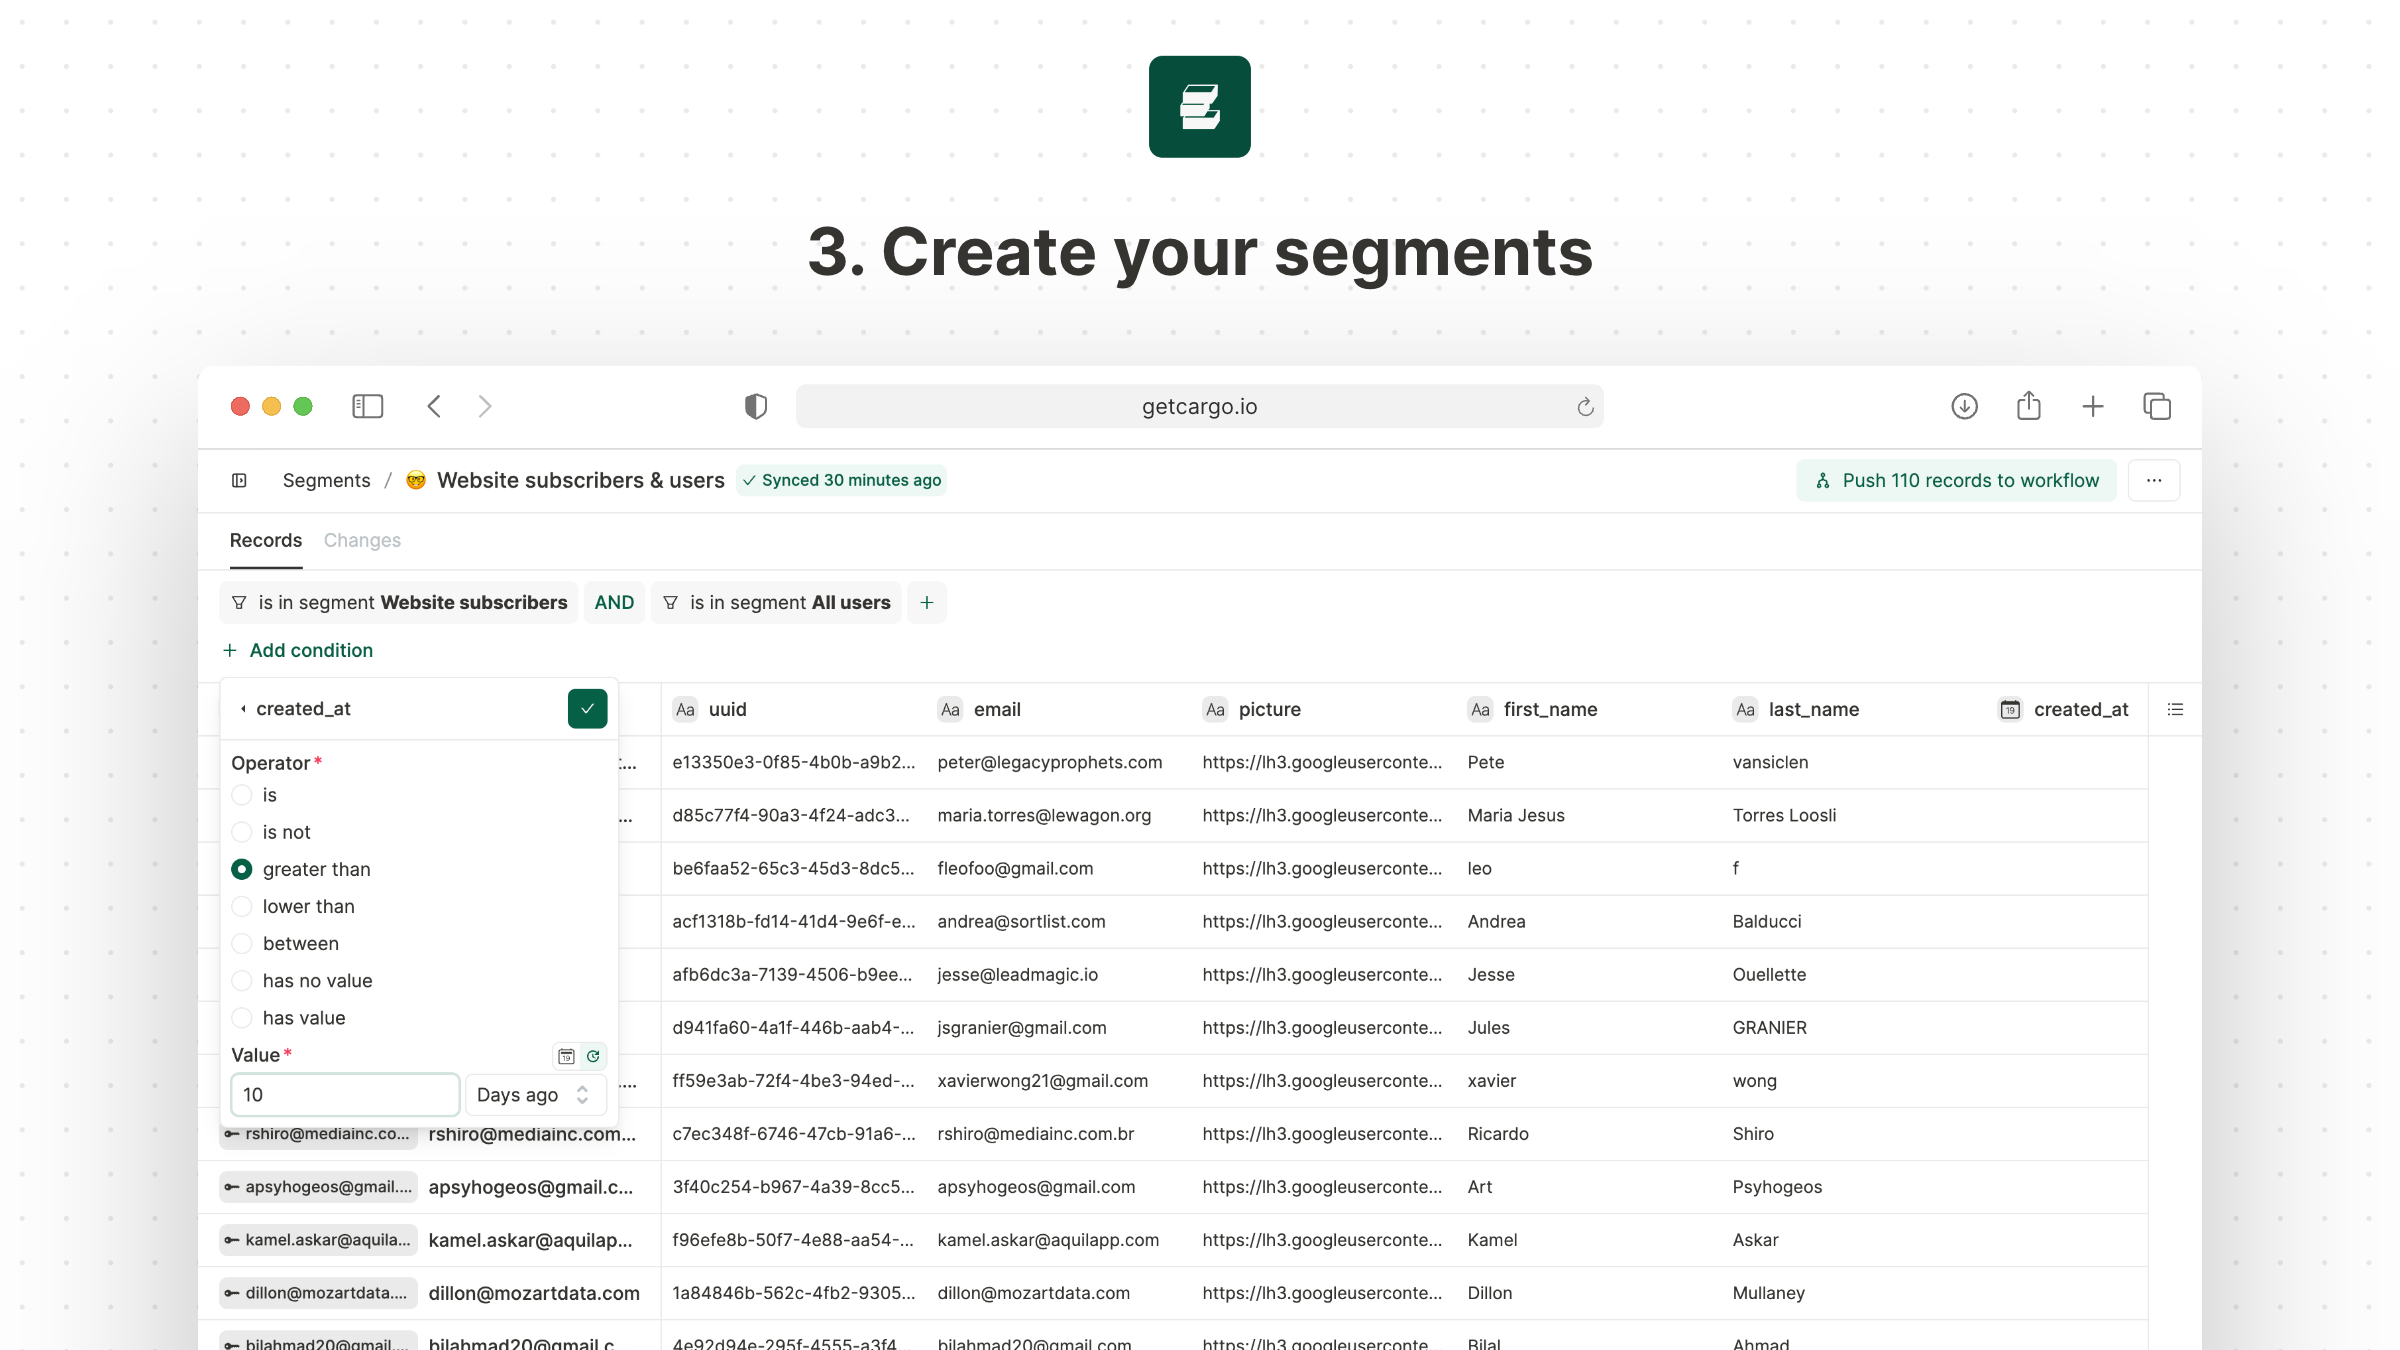The width and height of the screenshot is (2400, 1350).
Task: Toggle the app sidebar panel icon
Action: coord(239,480)
